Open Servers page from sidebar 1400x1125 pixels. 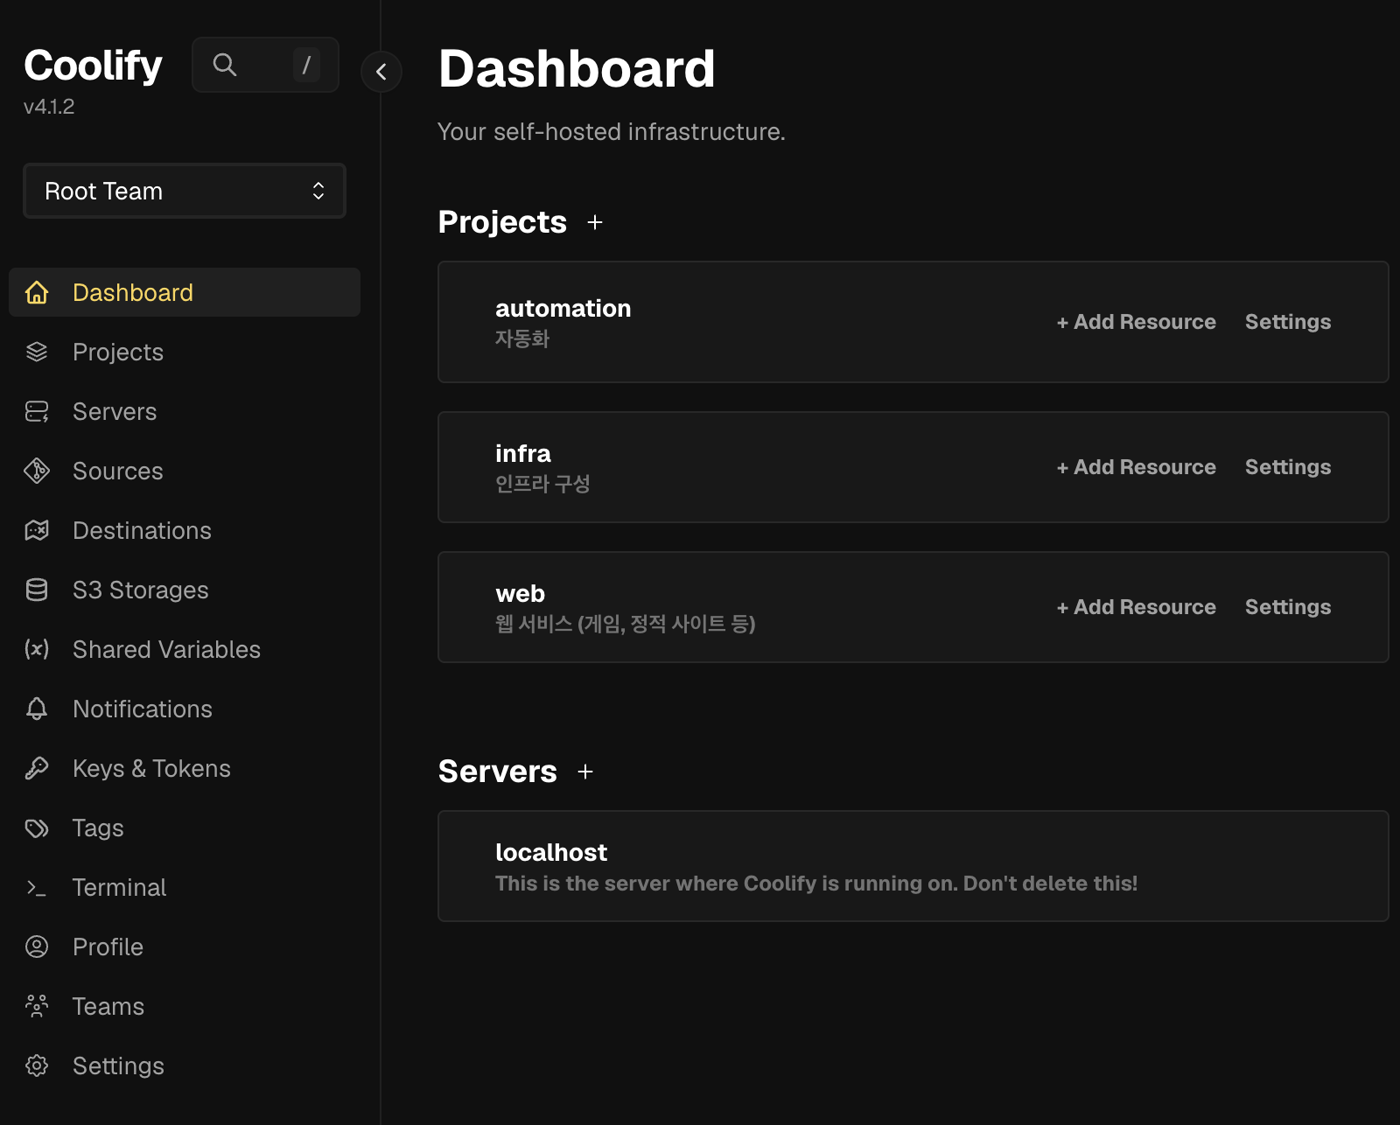click(x=185, y=411)
